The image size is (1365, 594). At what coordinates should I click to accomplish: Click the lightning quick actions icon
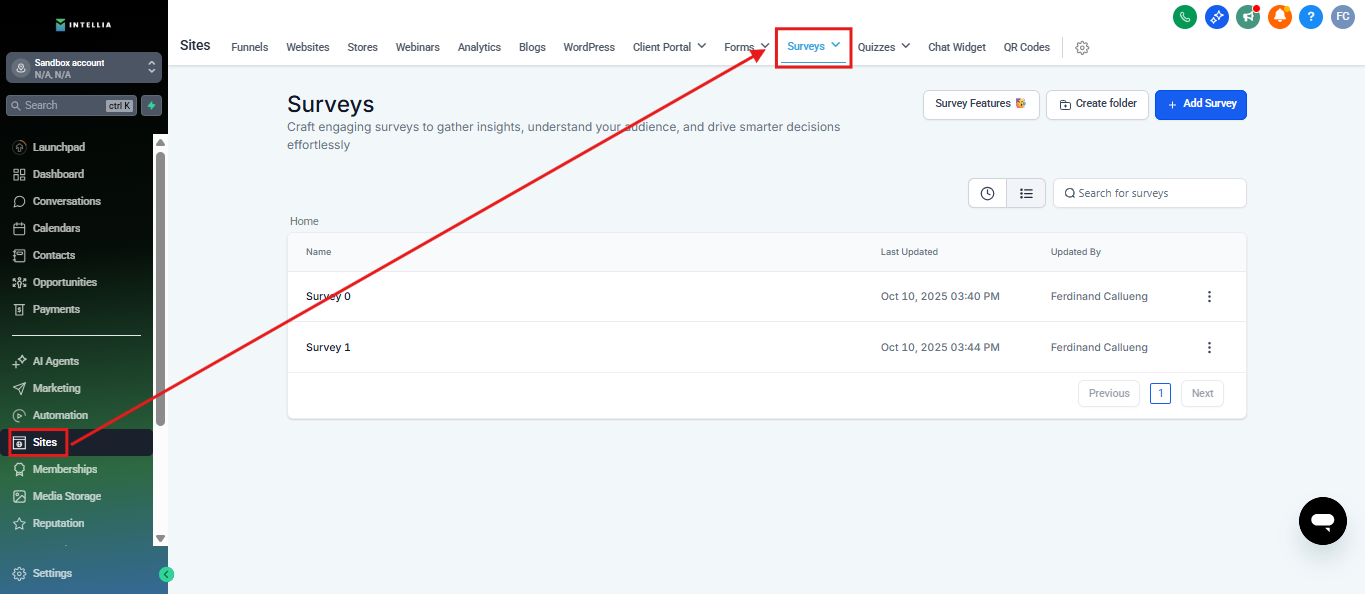pos(151,105)
